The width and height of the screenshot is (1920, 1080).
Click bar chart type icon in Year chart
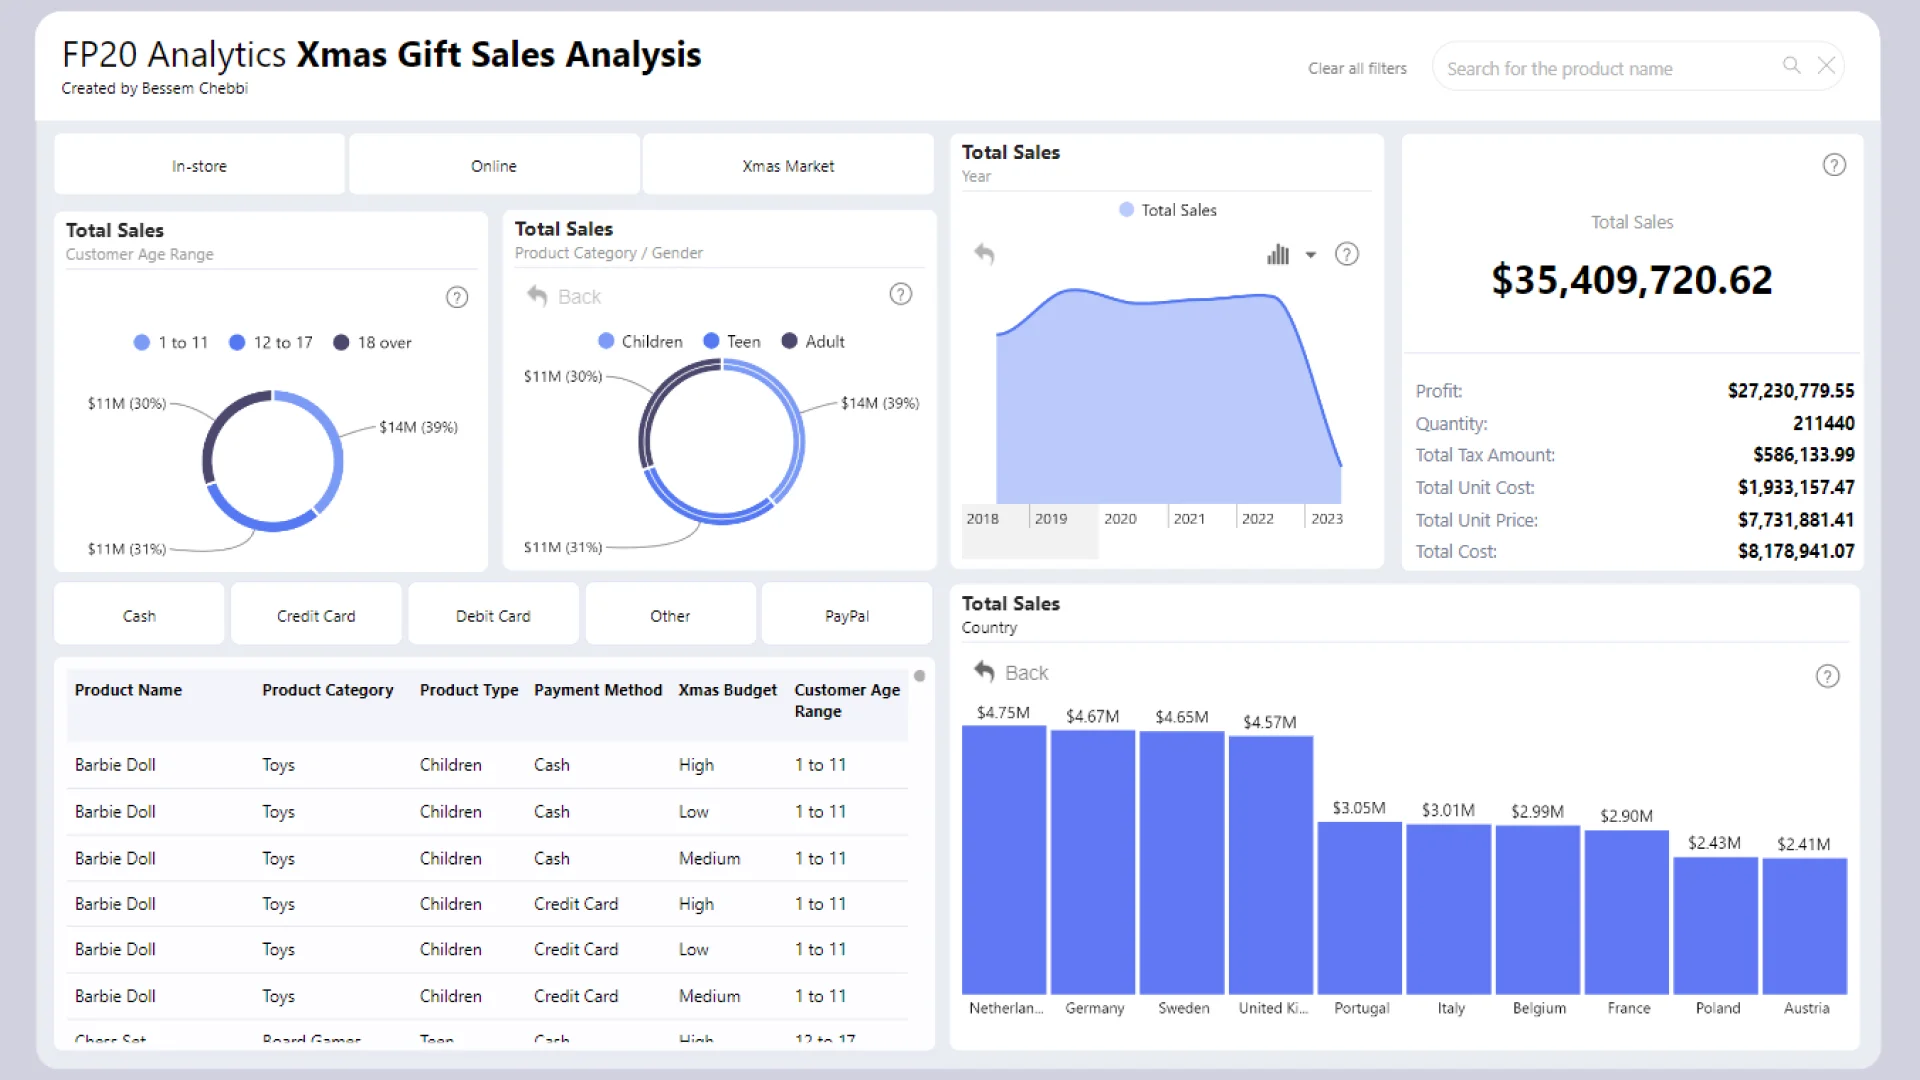pos(1278,254)
